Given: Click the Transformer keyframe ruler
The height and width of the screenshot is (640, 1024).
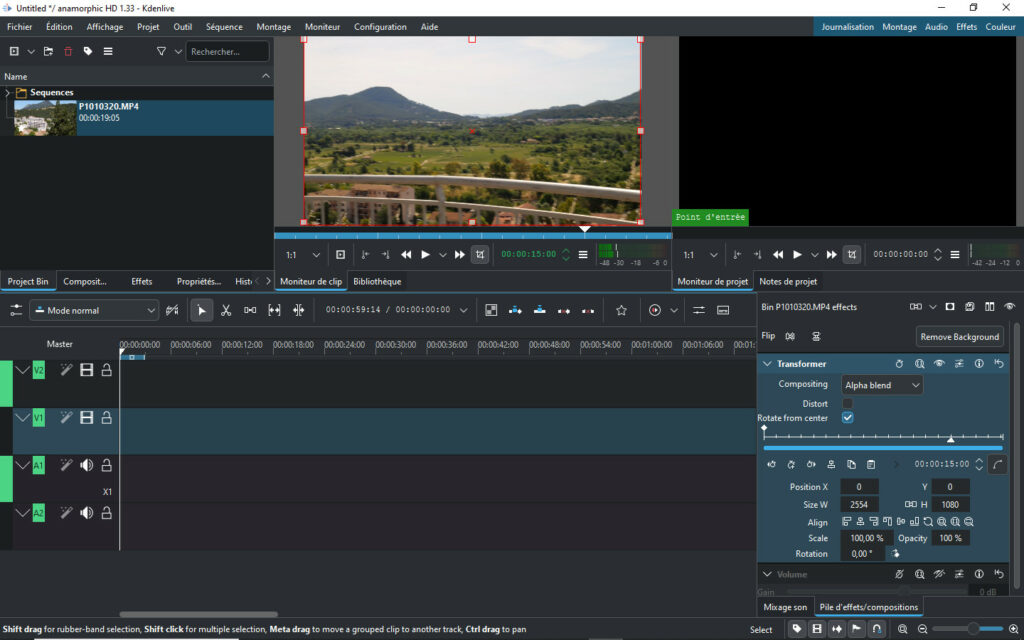Looking at the screenshot, I should 883,436.
